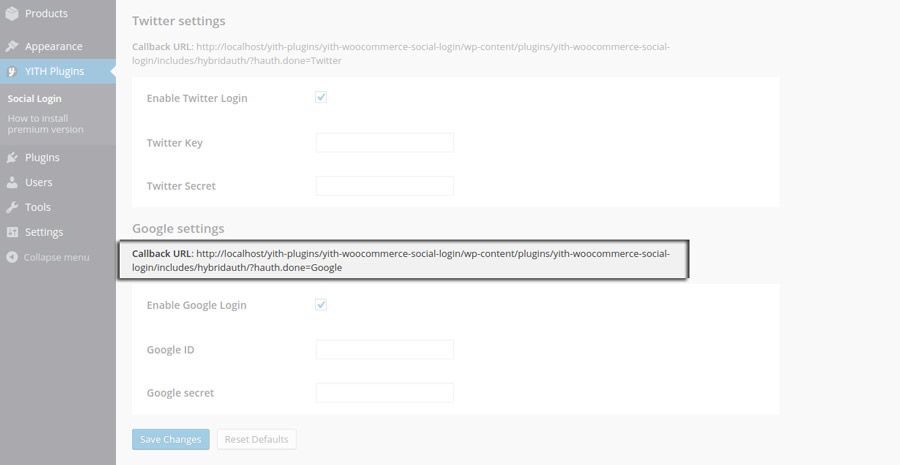Click the Reset Defaults button

click(257, 439)
